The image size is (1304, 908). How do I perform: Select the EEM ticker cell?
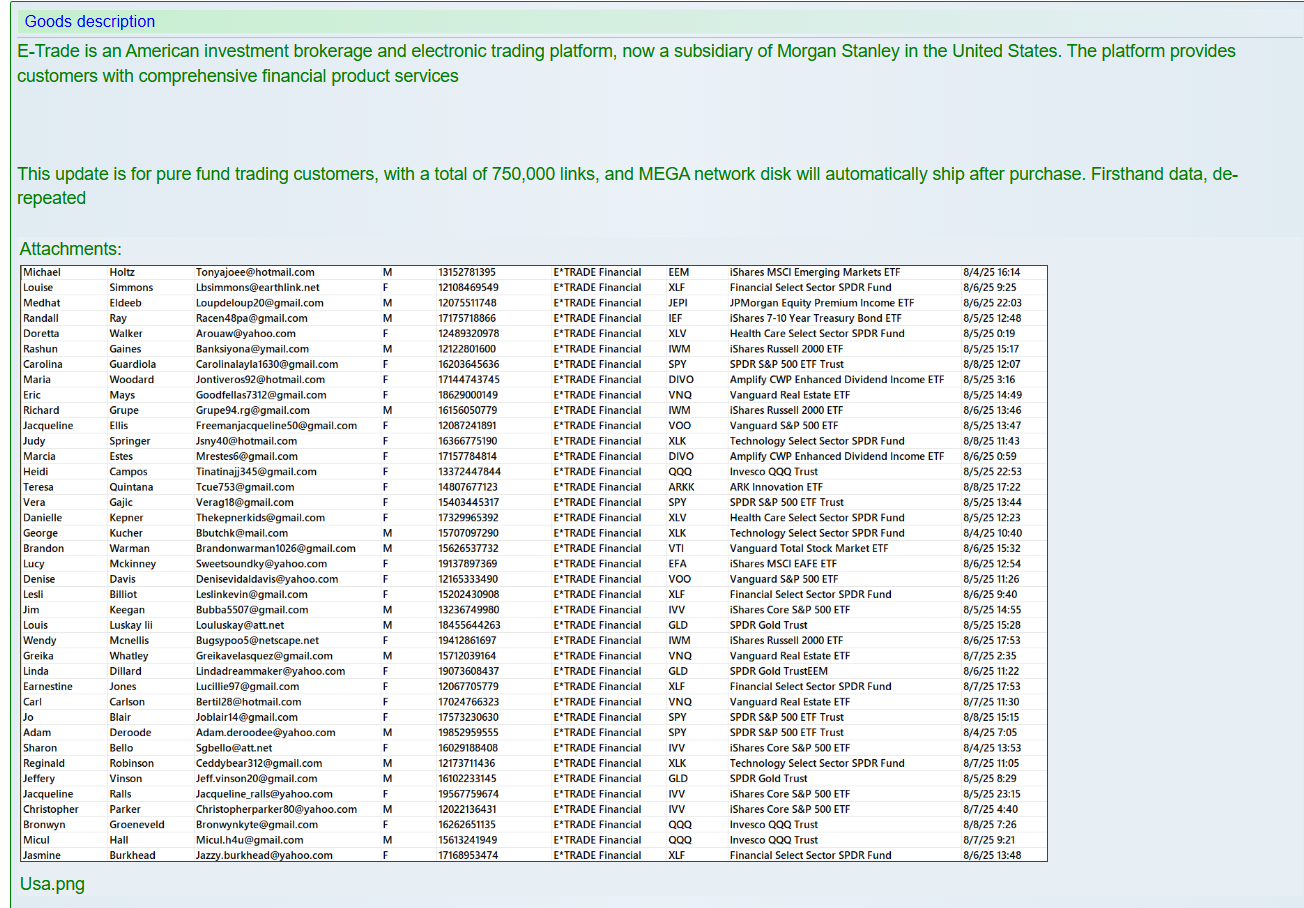click(x=680, y=272)
